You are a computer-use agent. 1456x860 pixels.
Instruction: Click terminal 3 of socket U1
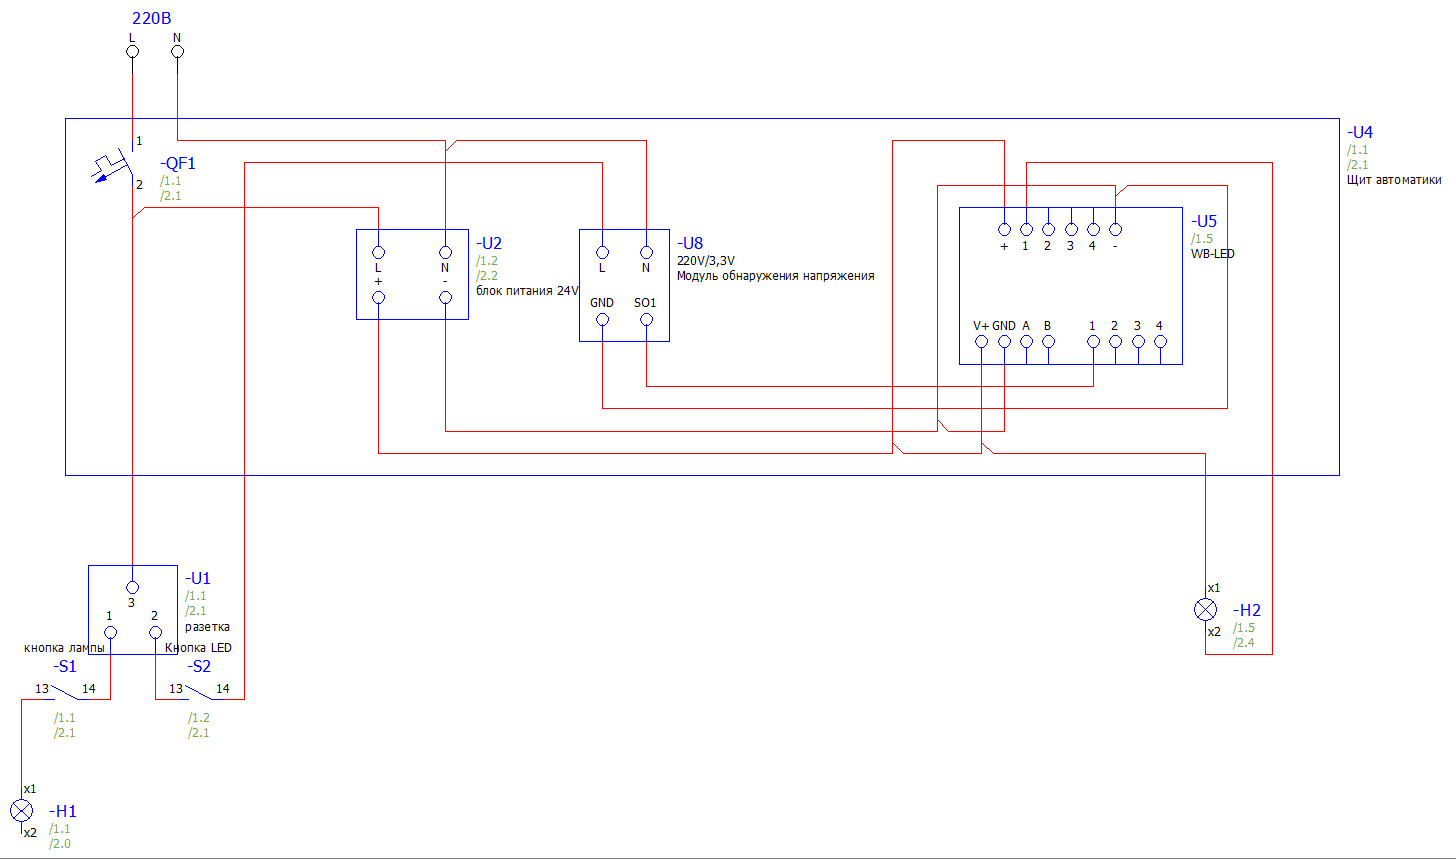[x=132, y=587]
